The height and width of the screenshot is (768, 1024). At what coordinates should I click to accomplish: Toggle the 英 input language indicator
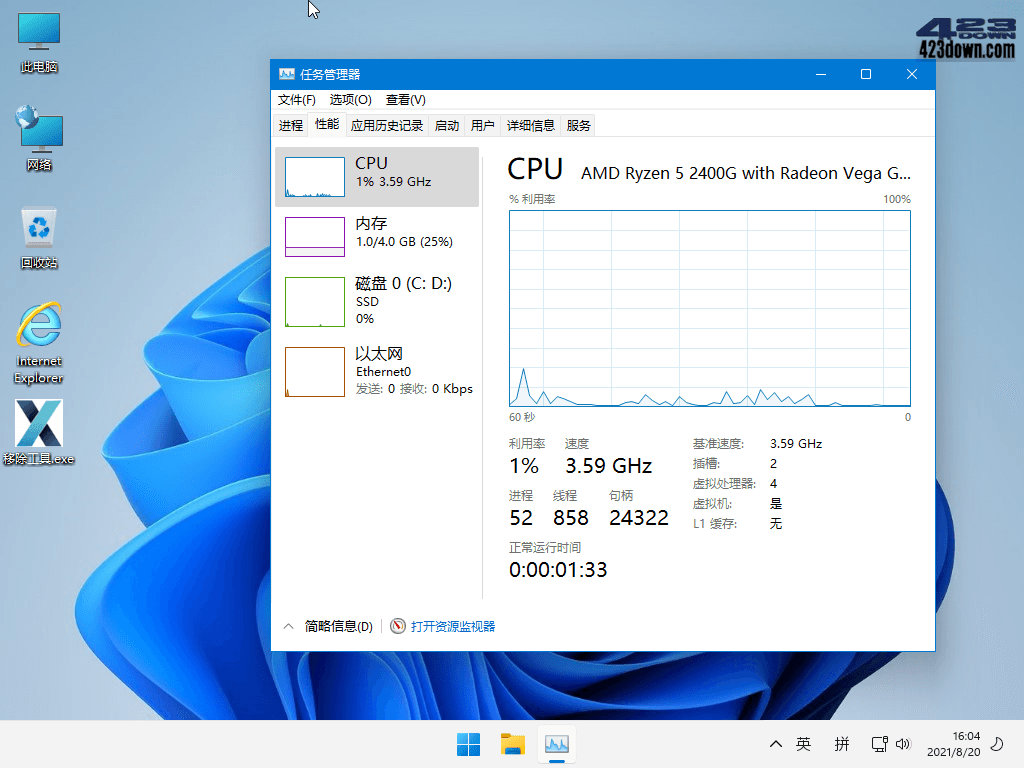[803, 744]
